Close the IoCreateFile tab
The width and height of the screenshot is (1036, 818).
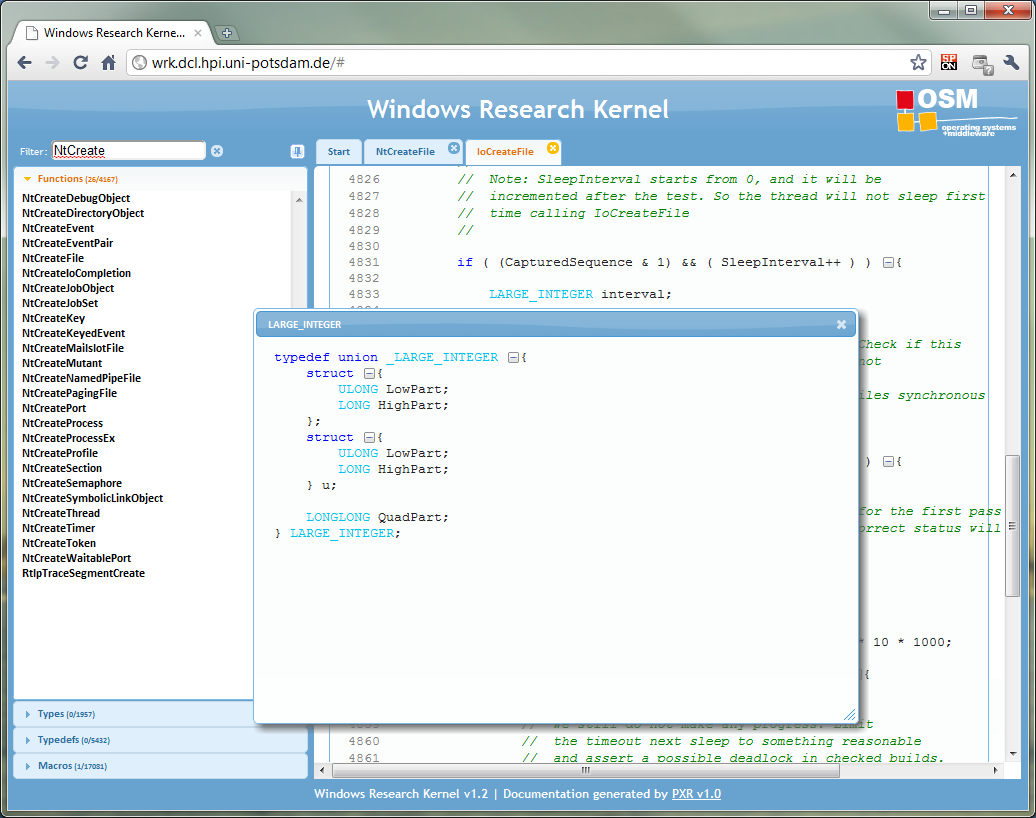(553, 148)
